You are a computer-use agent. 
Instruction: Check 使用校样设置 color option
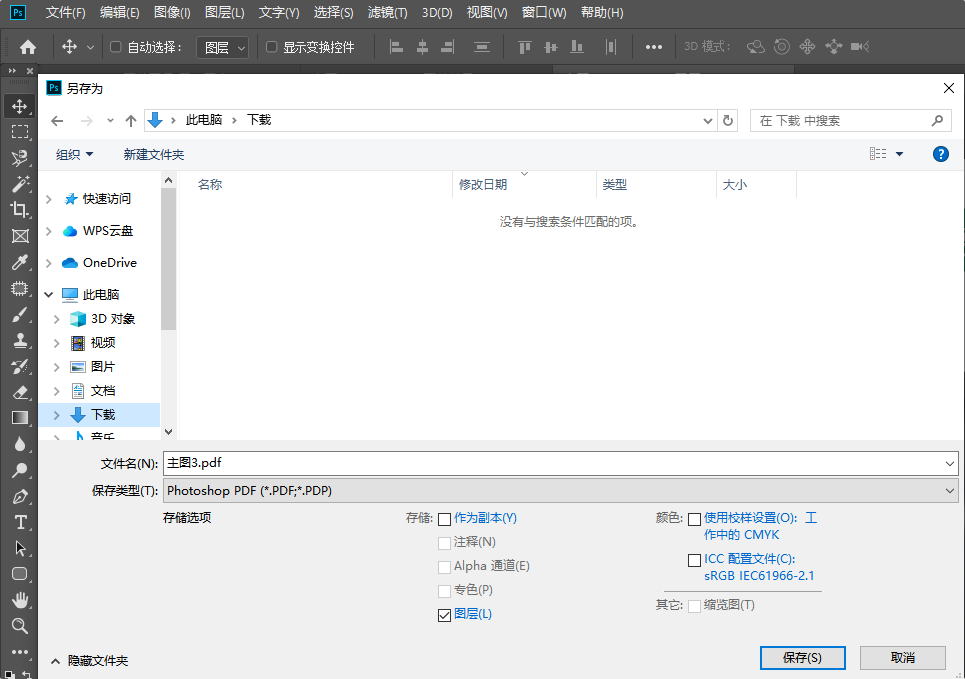694,519
